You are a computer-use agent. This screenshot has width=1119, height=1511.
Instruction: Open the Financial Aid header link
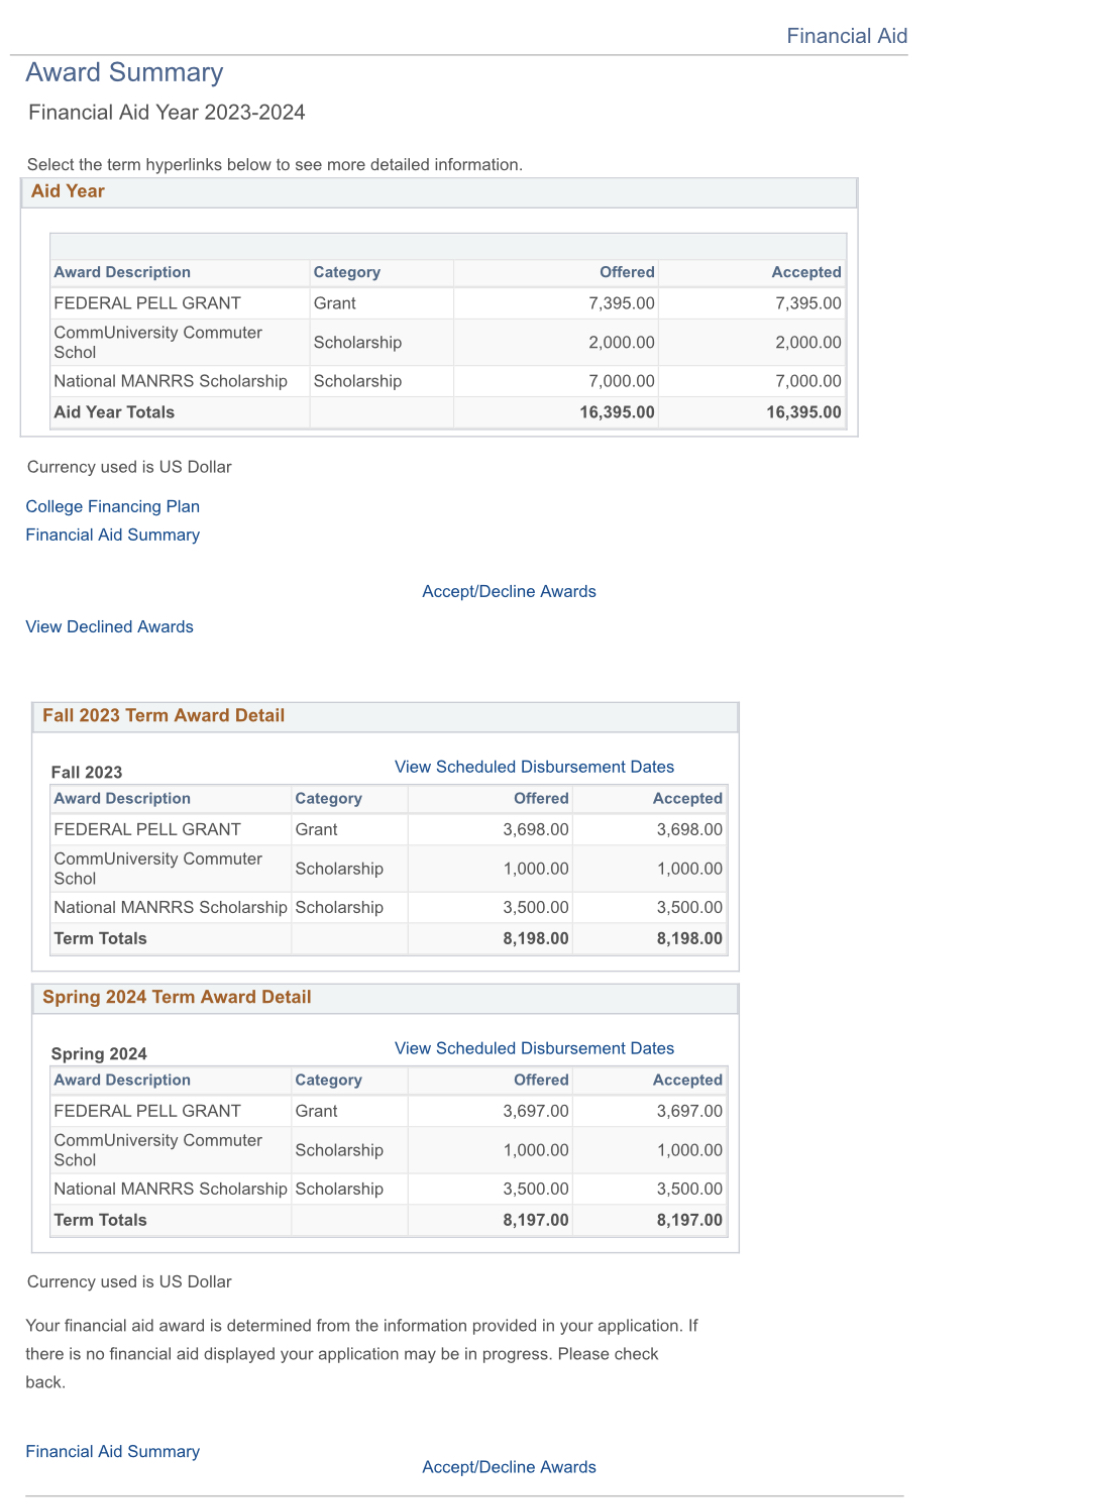point(846,36)
